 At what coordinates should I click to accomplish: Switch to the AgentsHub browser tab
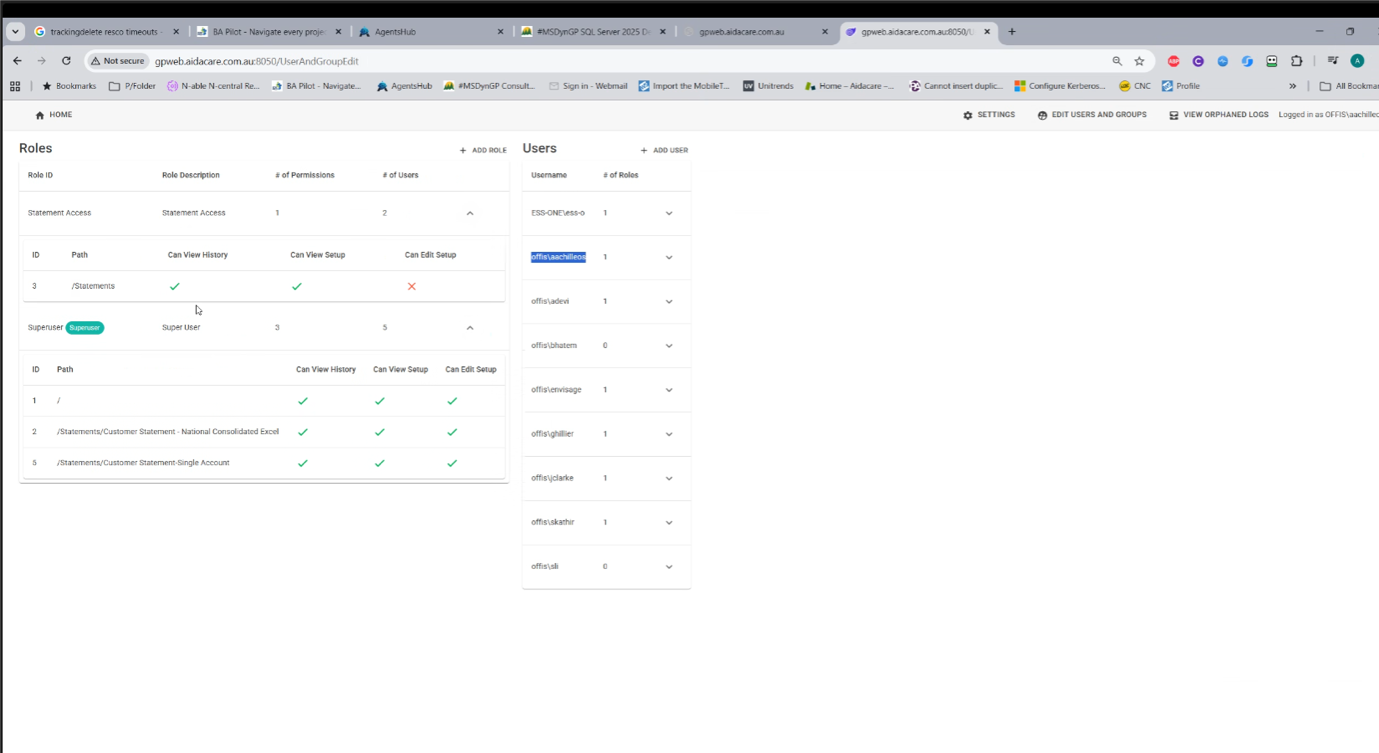(x=431, y=32)
